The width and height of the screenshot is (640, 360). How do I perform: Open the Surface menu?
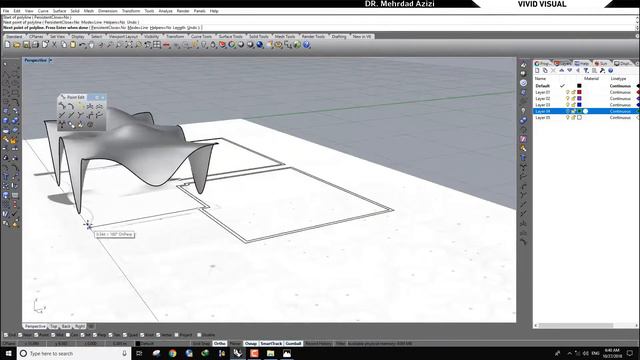(59, 11)
